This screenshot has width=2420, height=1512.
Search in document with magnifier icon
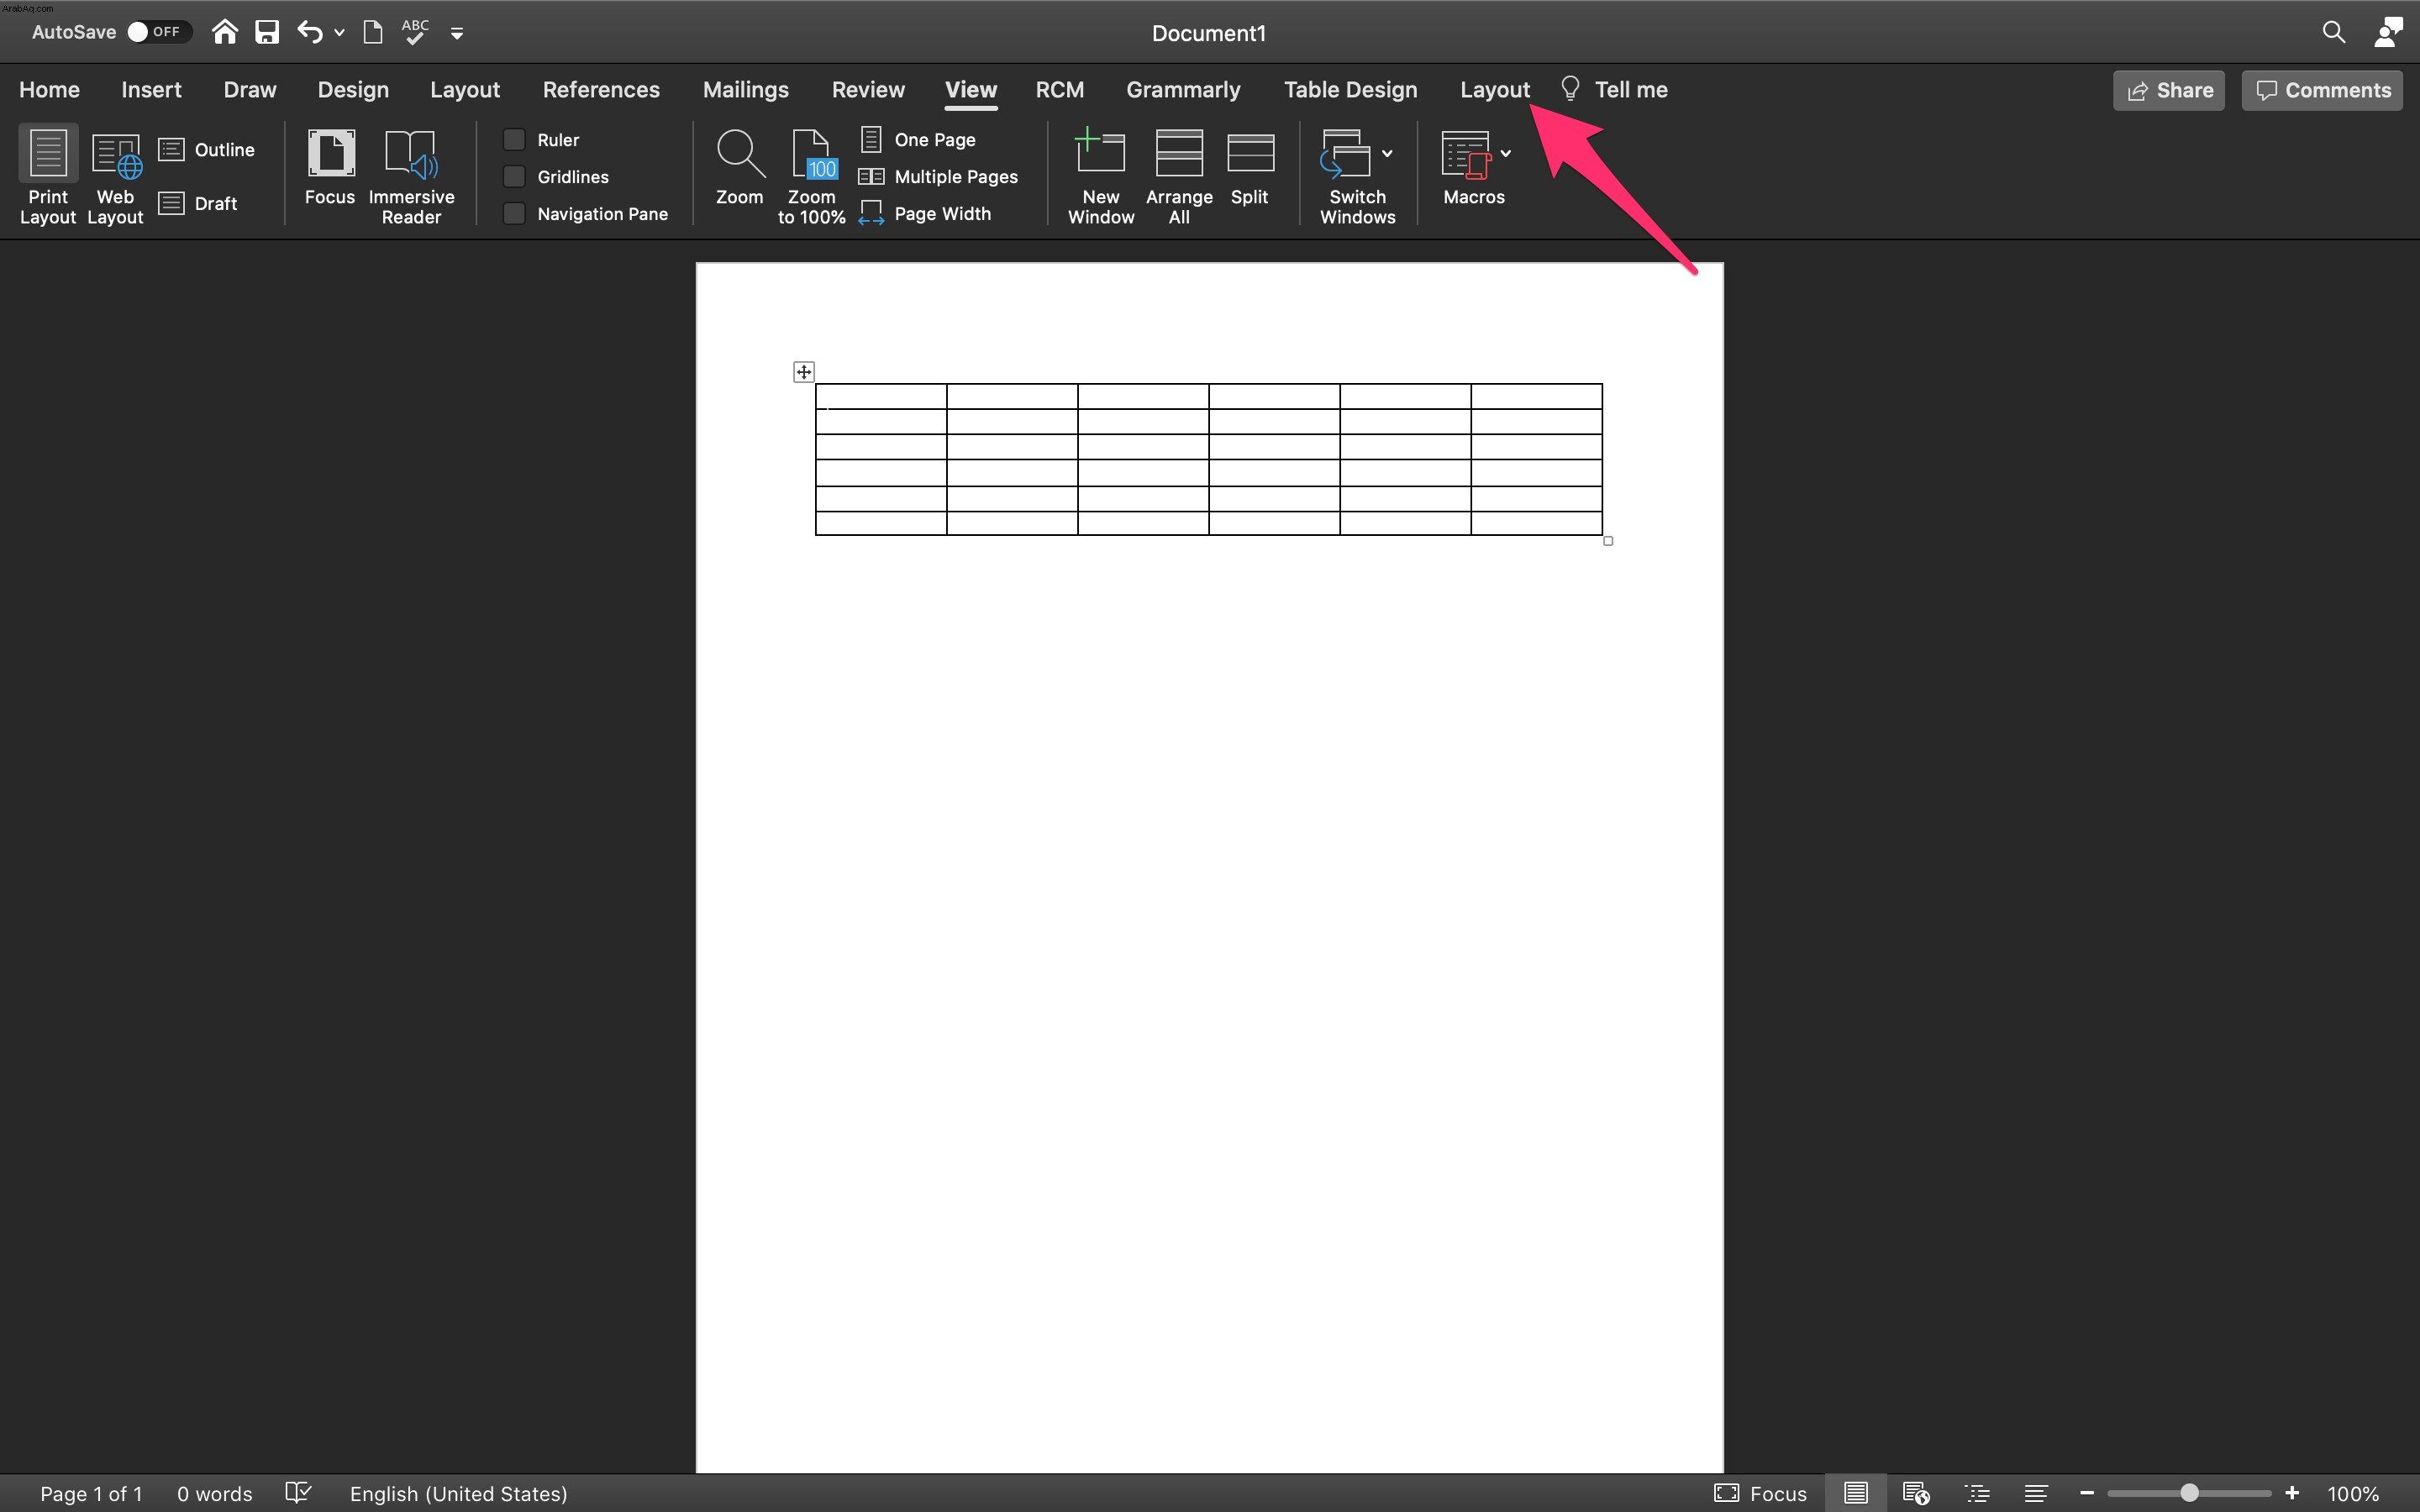[2333, 32]
